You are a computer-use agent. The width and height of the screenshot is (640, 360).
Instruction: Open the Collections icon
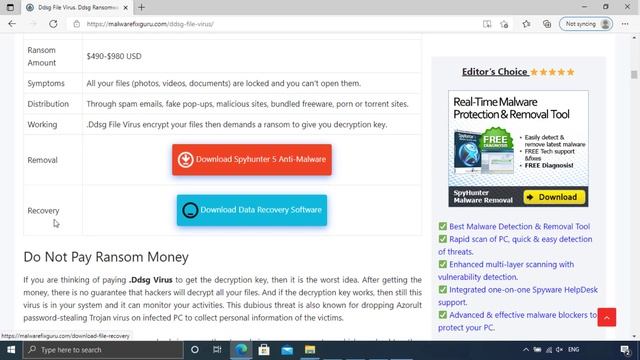[x=547, y=24]
